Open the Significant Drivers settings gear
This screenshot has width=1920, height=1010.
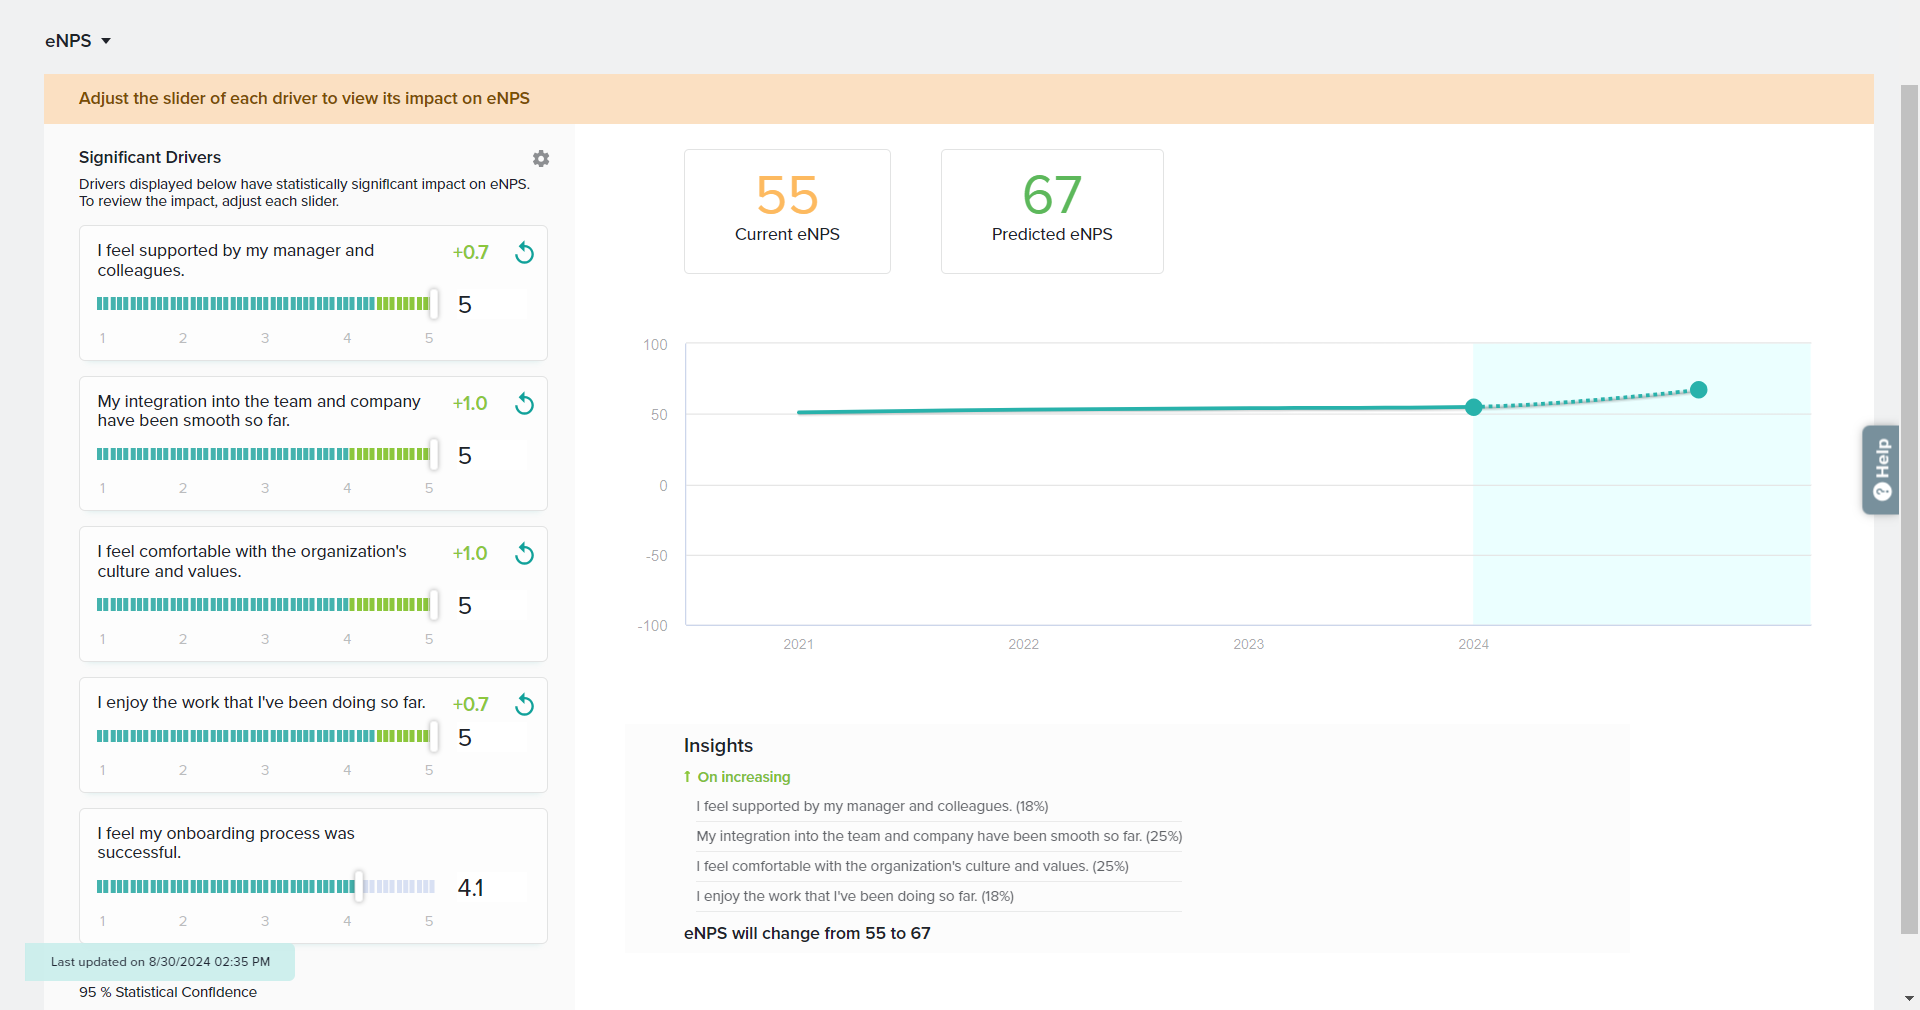coord(541,159)
